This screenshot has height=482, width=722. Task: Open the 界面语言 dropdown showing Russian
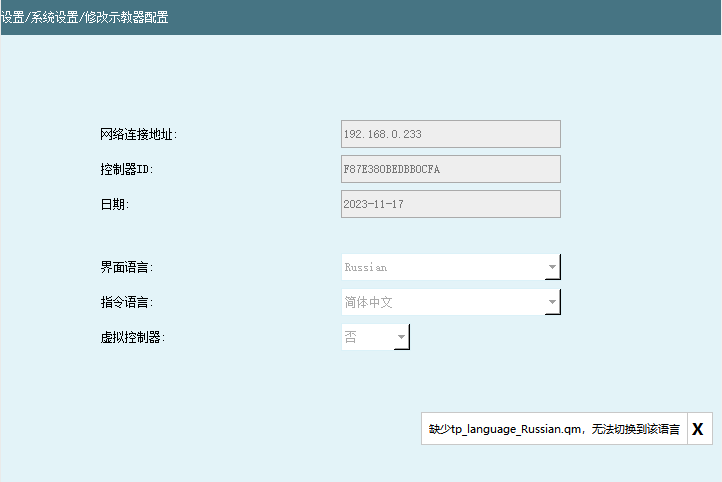[442, 267]
